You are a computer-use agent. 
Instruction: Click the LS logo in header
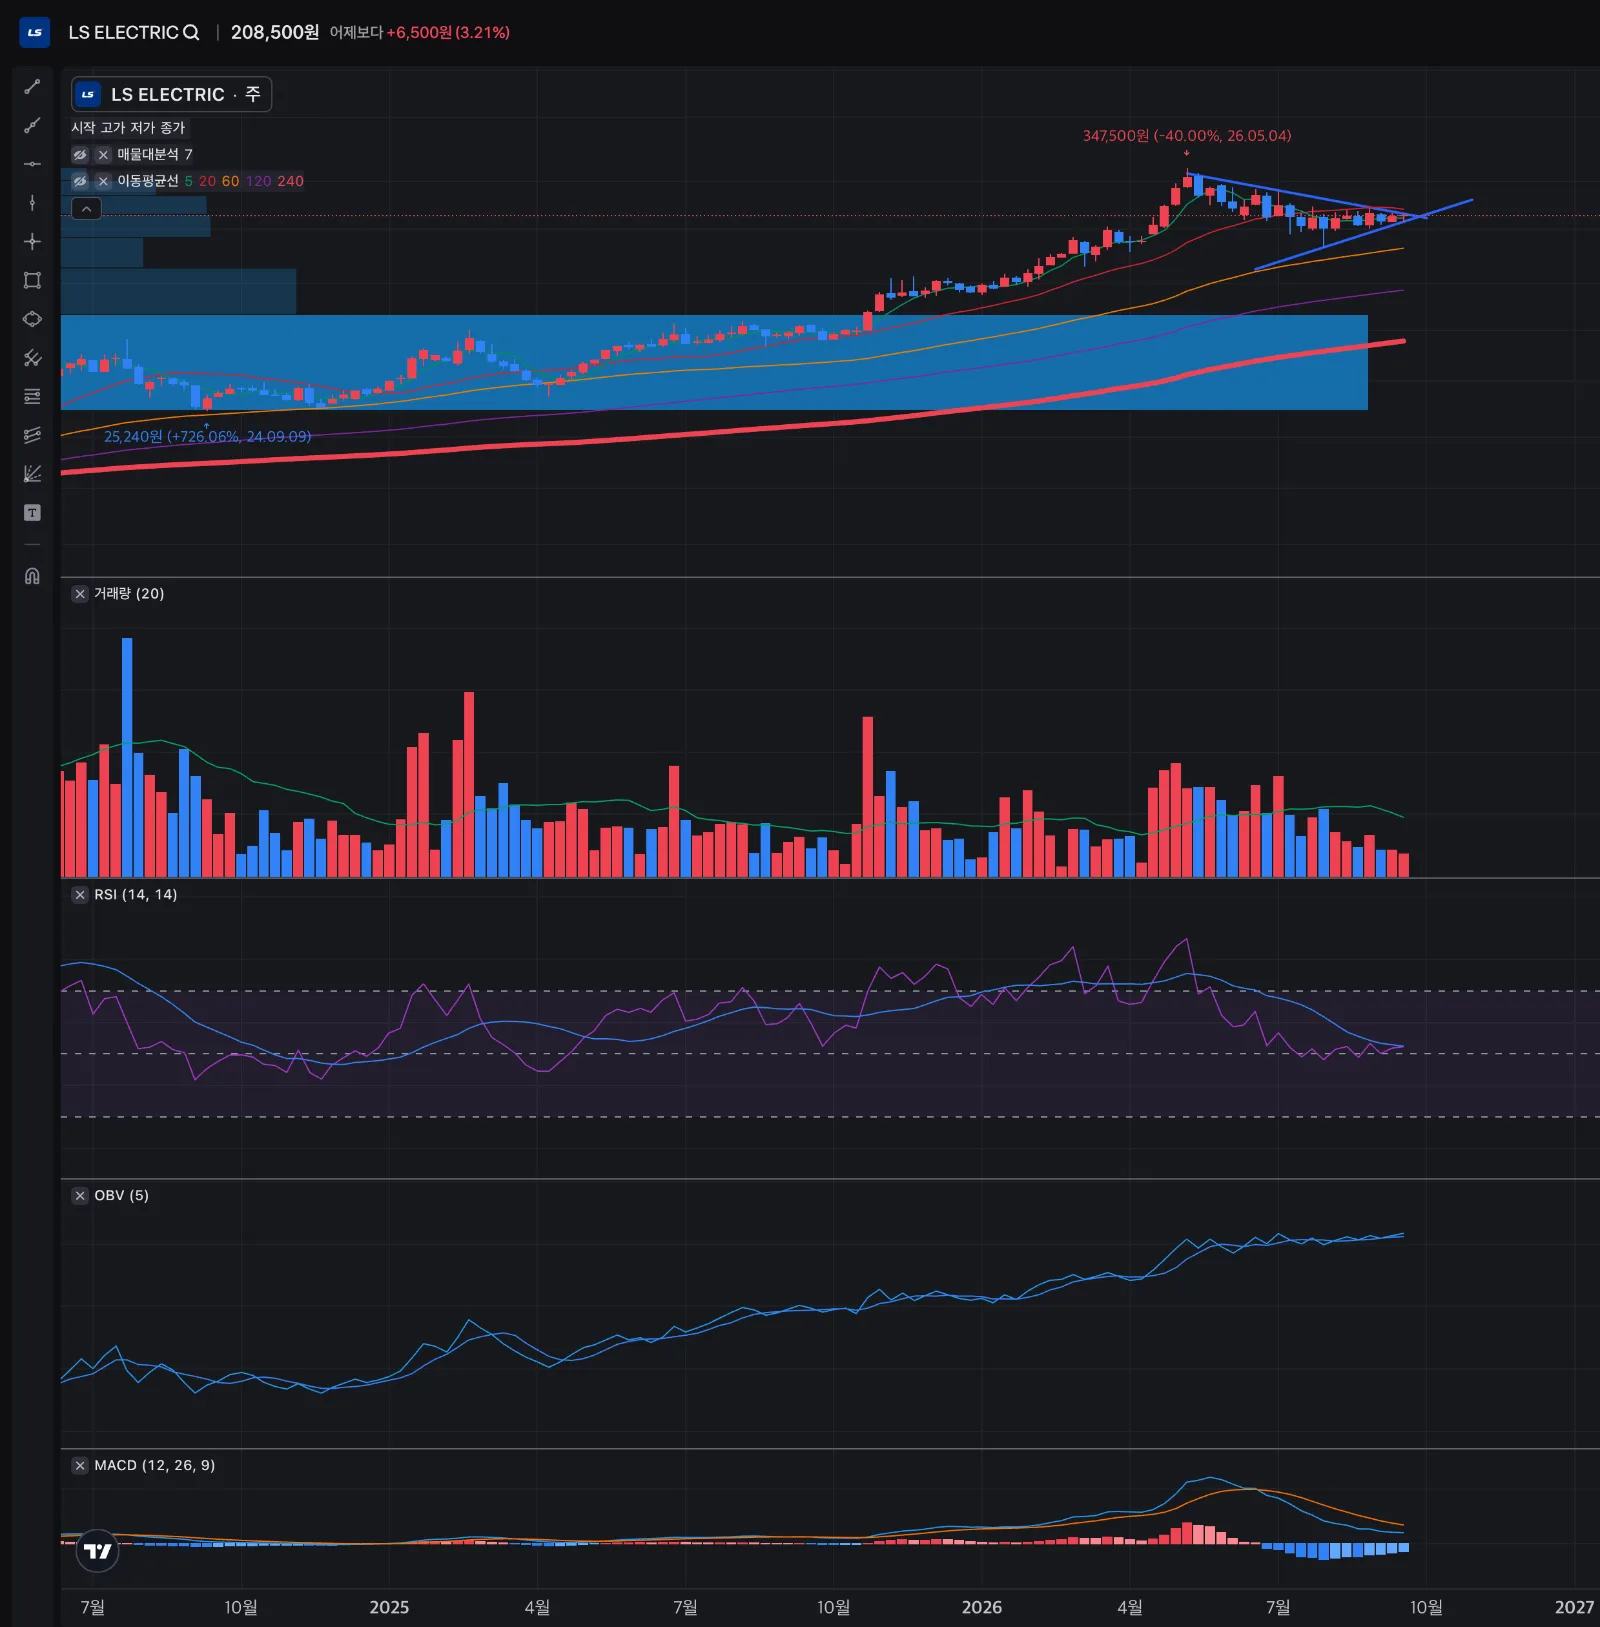tap(34, 32)
